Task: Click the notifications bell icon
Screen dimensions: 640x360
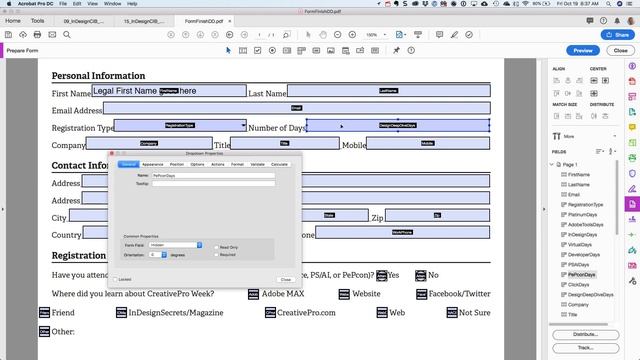Action: click(617, 20)
